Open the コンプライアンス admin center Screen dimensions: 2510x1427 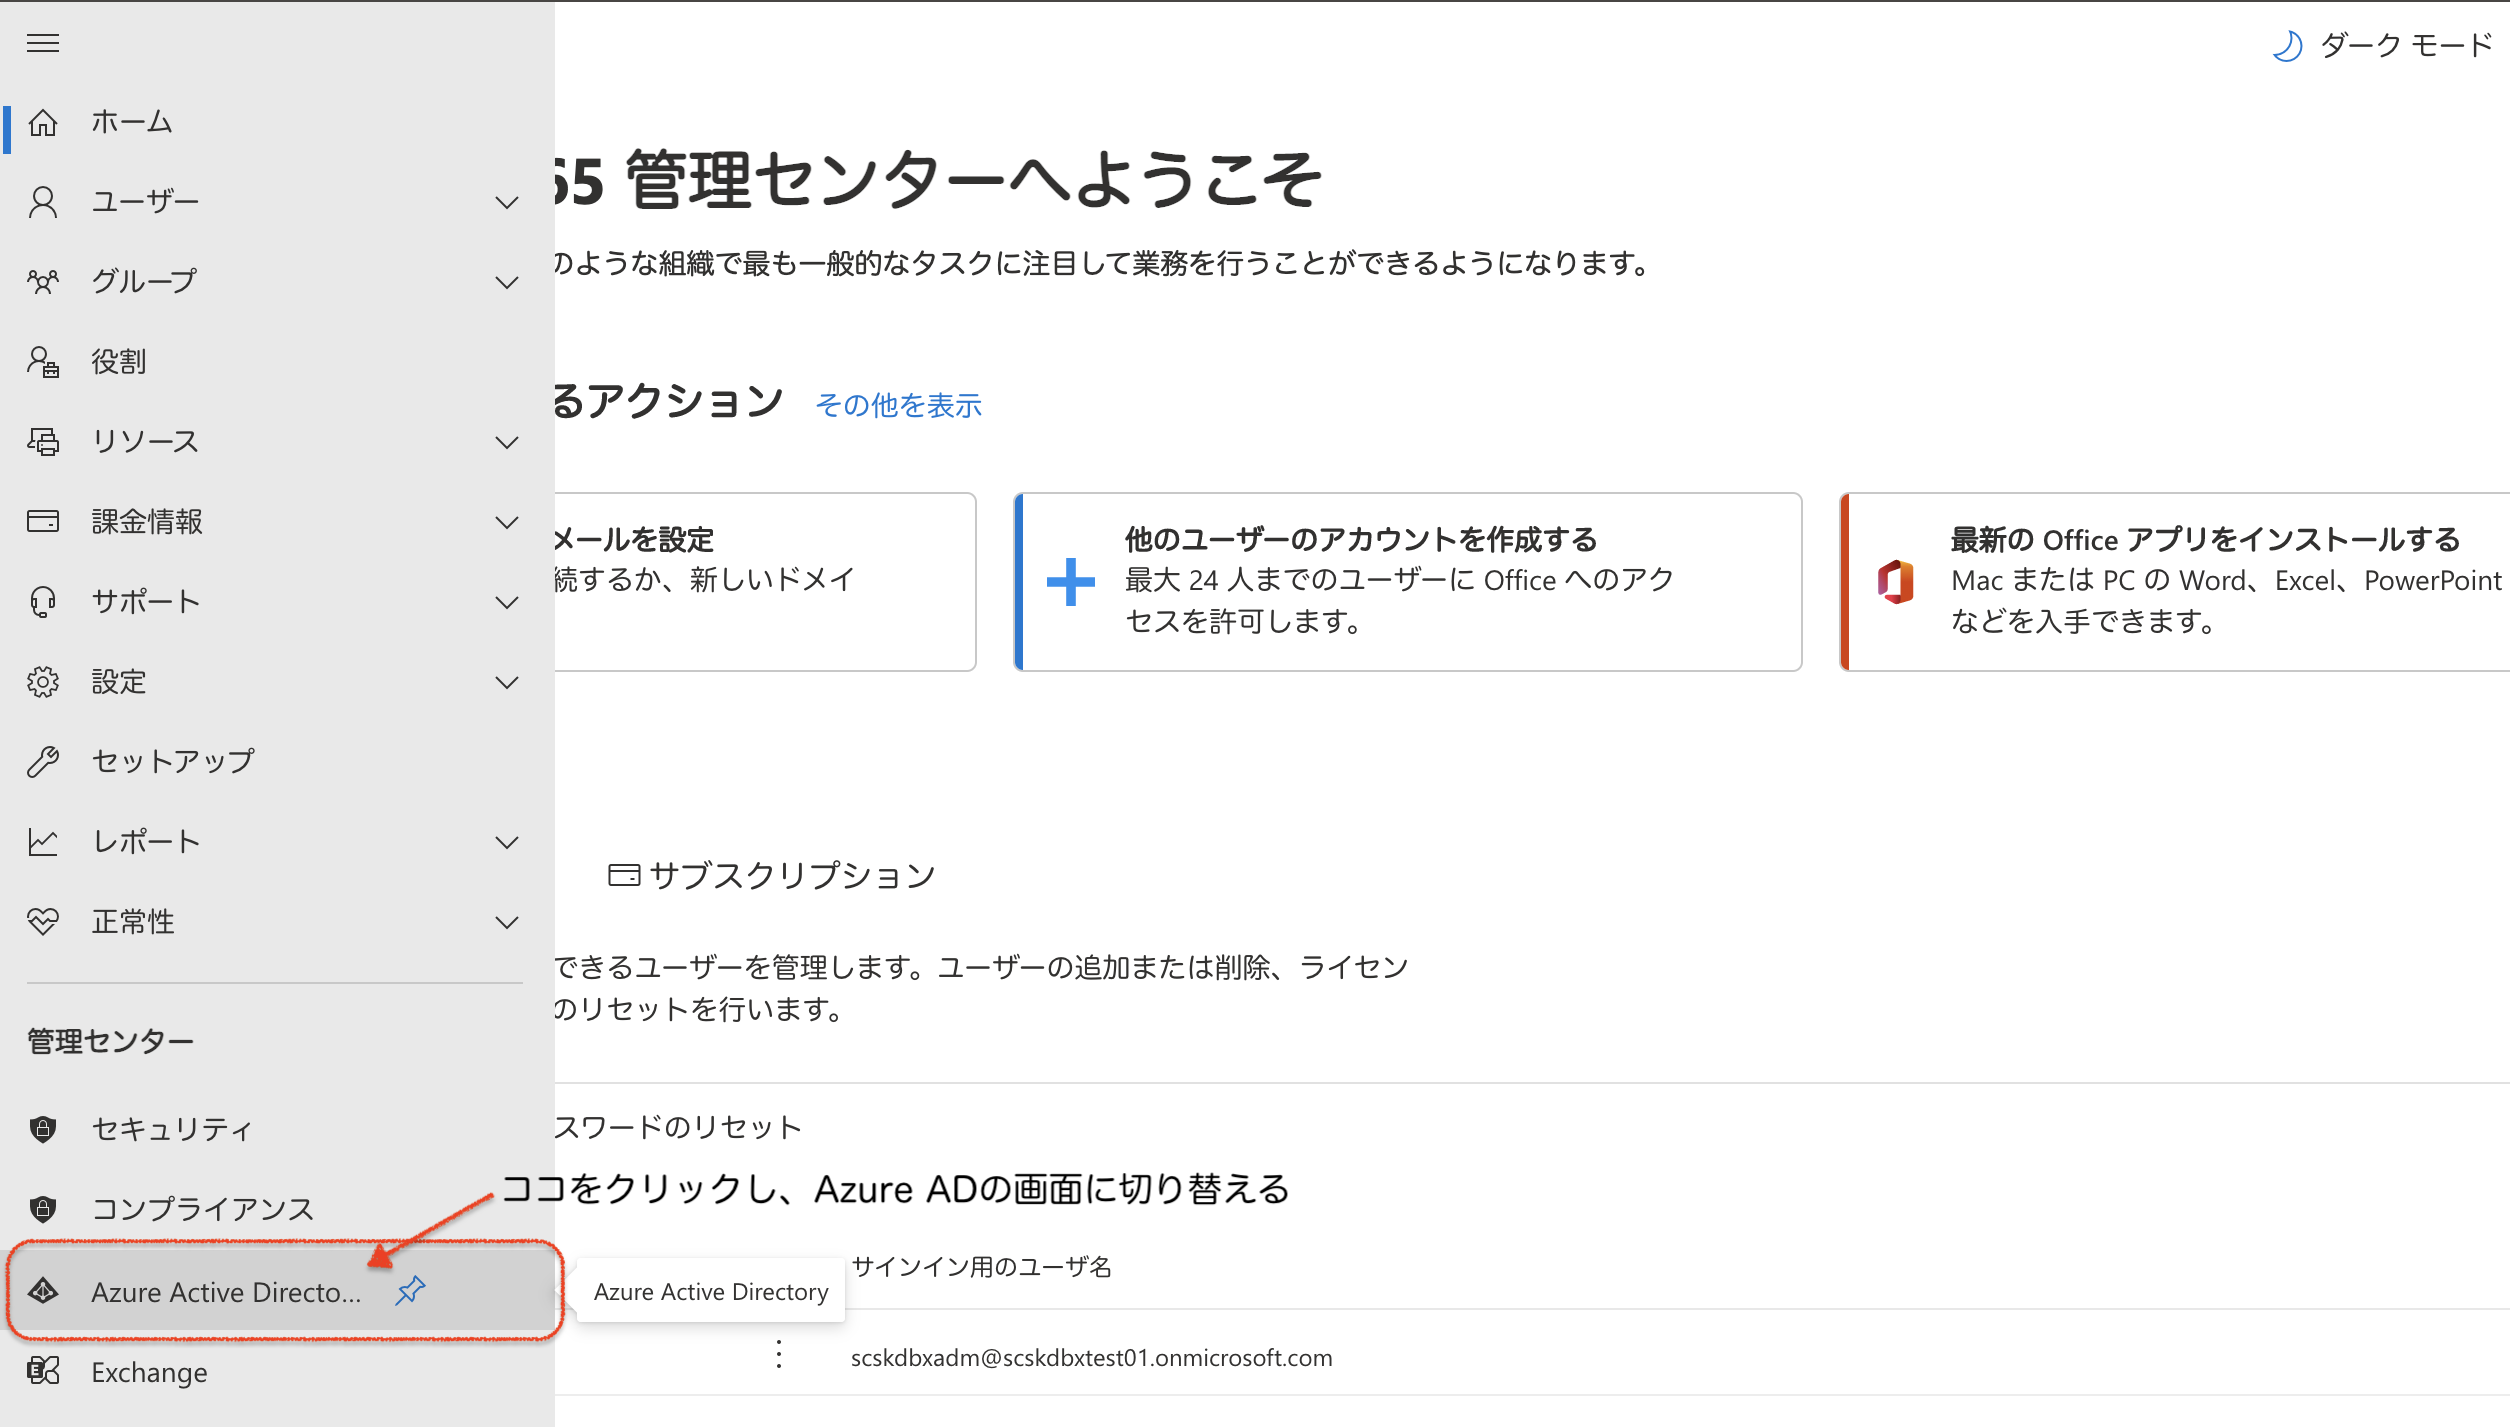pyautogui.click(x=277, y=1209)
